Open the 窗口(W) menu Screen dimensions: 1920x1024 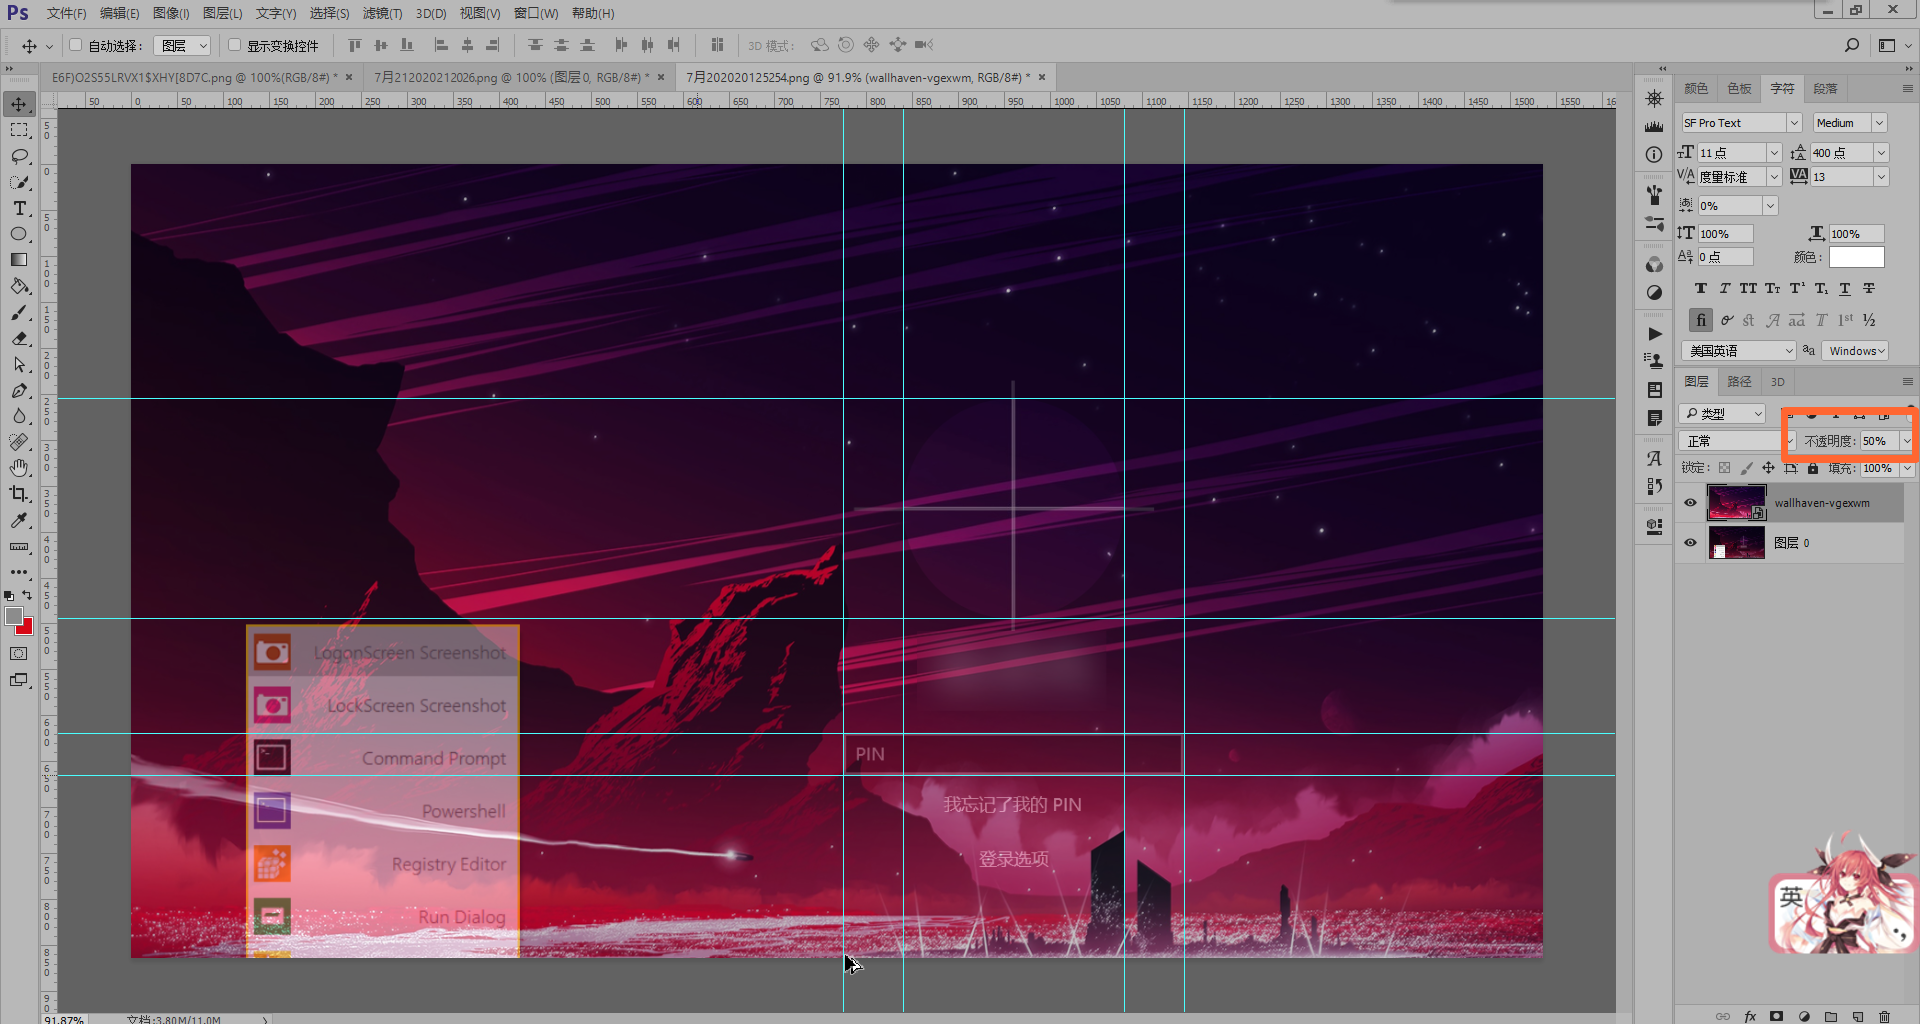tap(536, 13)
